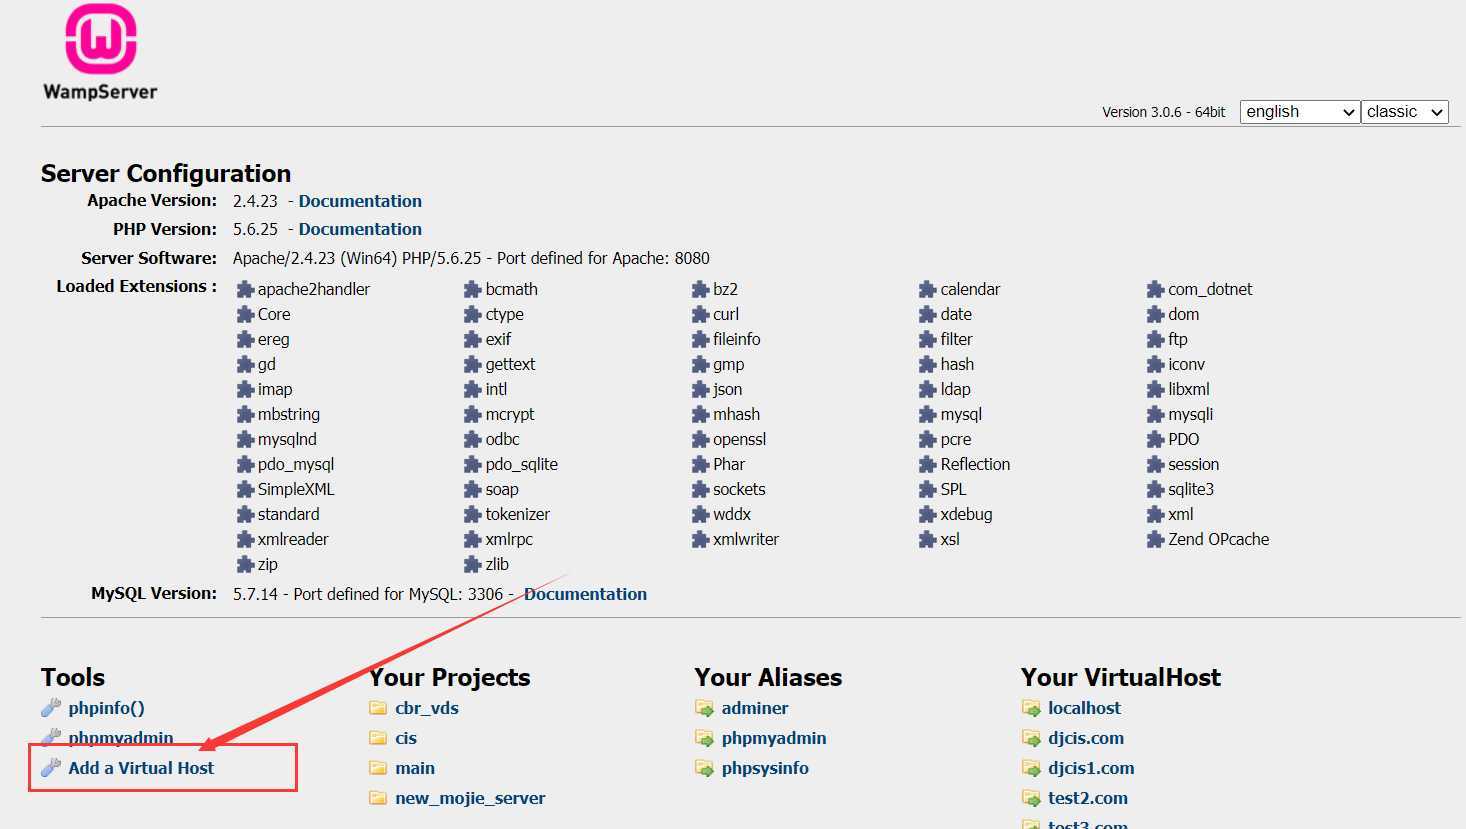Select the SimpleXML extension text

click(296, 489)
